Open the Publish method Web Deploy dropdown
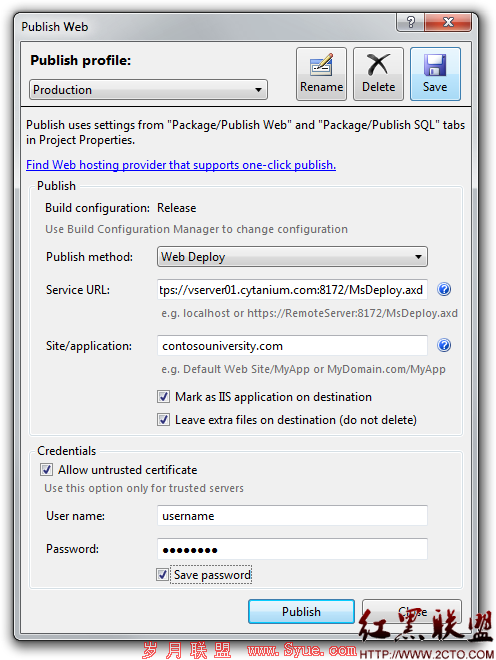 tap(292, 257)
